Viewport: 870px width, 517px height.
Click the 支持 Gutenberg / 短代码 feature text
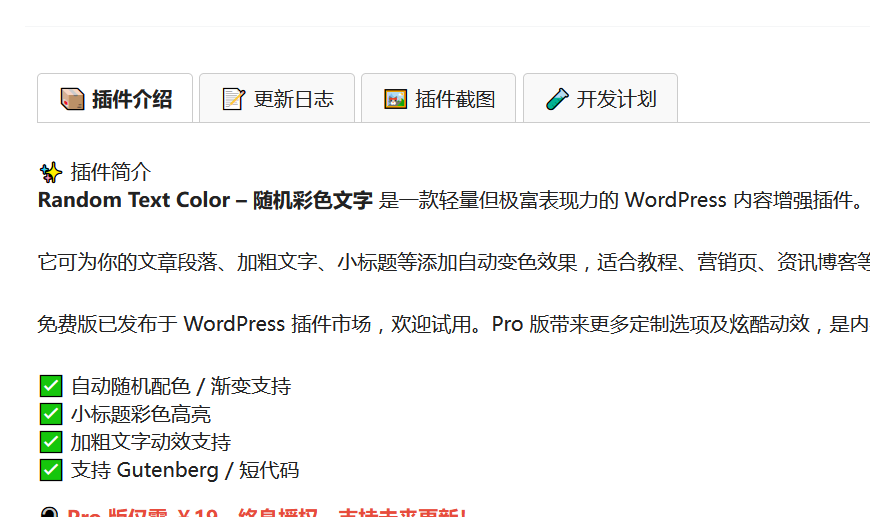click(185, 470)
